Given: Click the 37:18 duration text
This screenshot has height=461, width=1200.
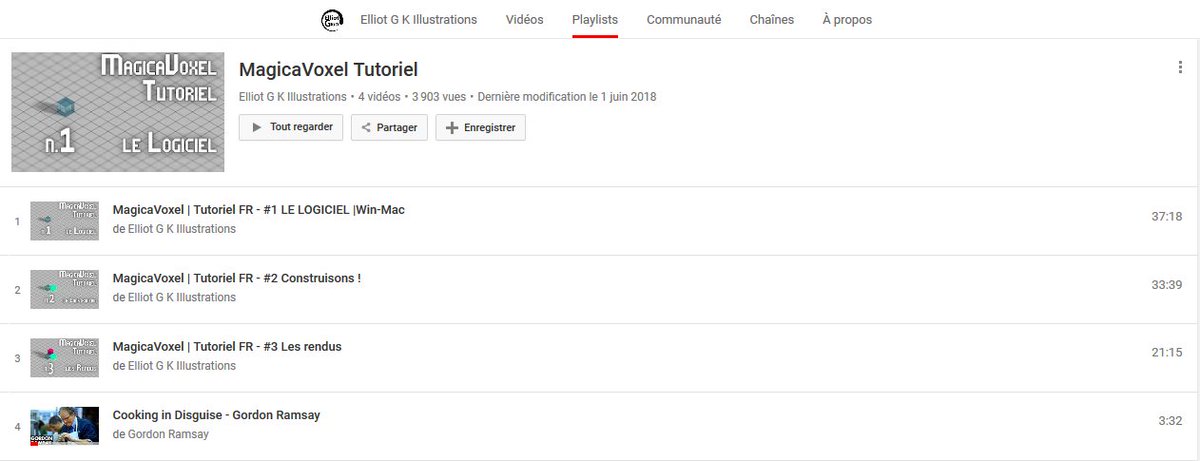Looking at the screenshot, I should [1167, 216].
